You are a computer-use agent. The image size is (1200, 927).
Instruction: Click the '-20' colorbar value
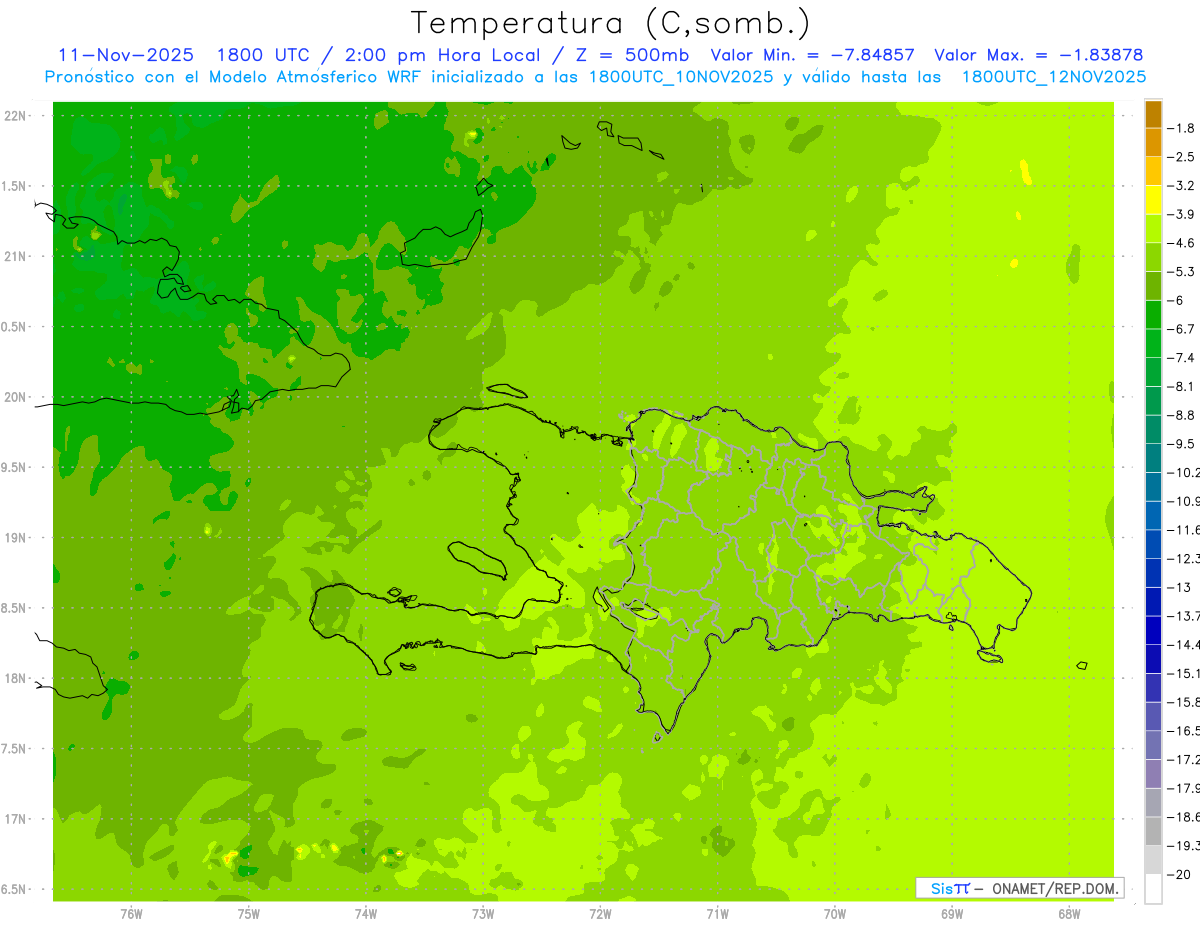1177,875
